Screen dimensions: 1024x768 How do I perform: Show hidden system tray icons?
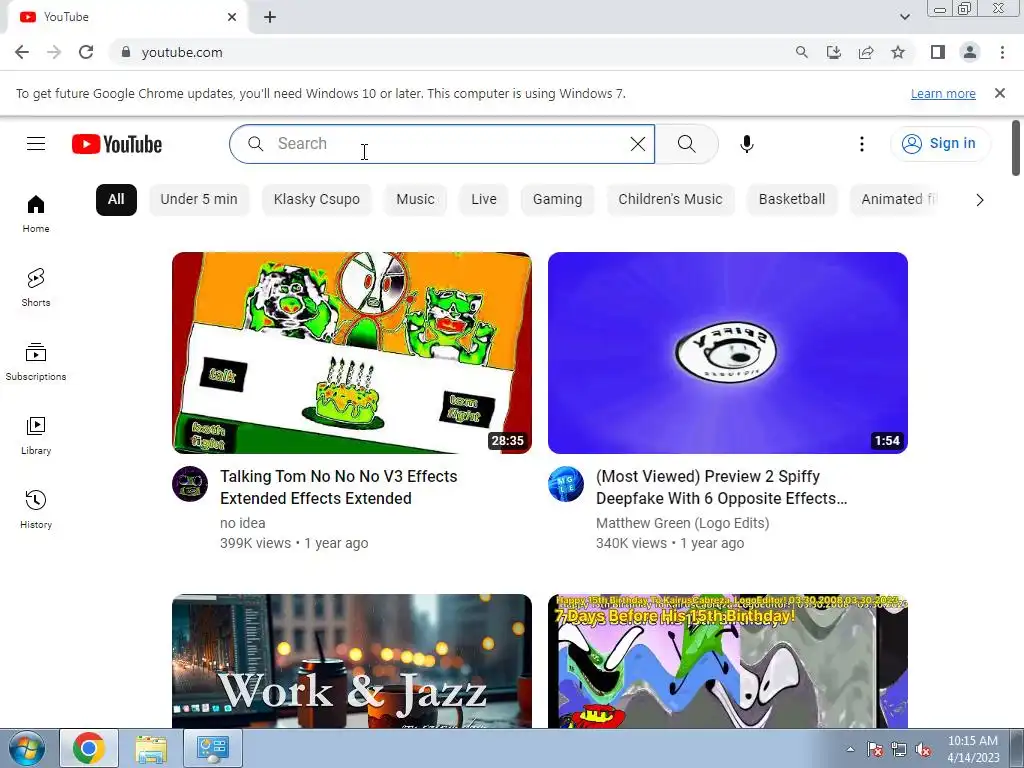850,749
